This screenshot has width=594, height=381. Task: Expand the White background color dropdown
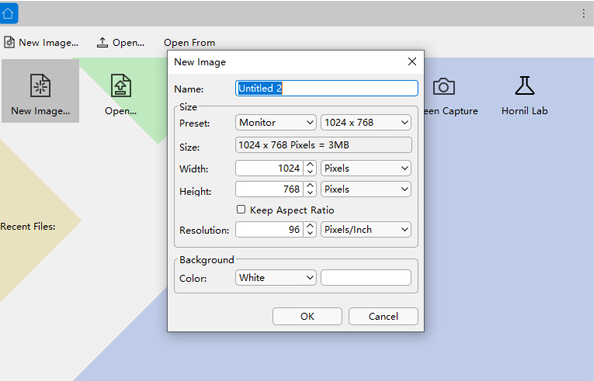click(276, 278)
